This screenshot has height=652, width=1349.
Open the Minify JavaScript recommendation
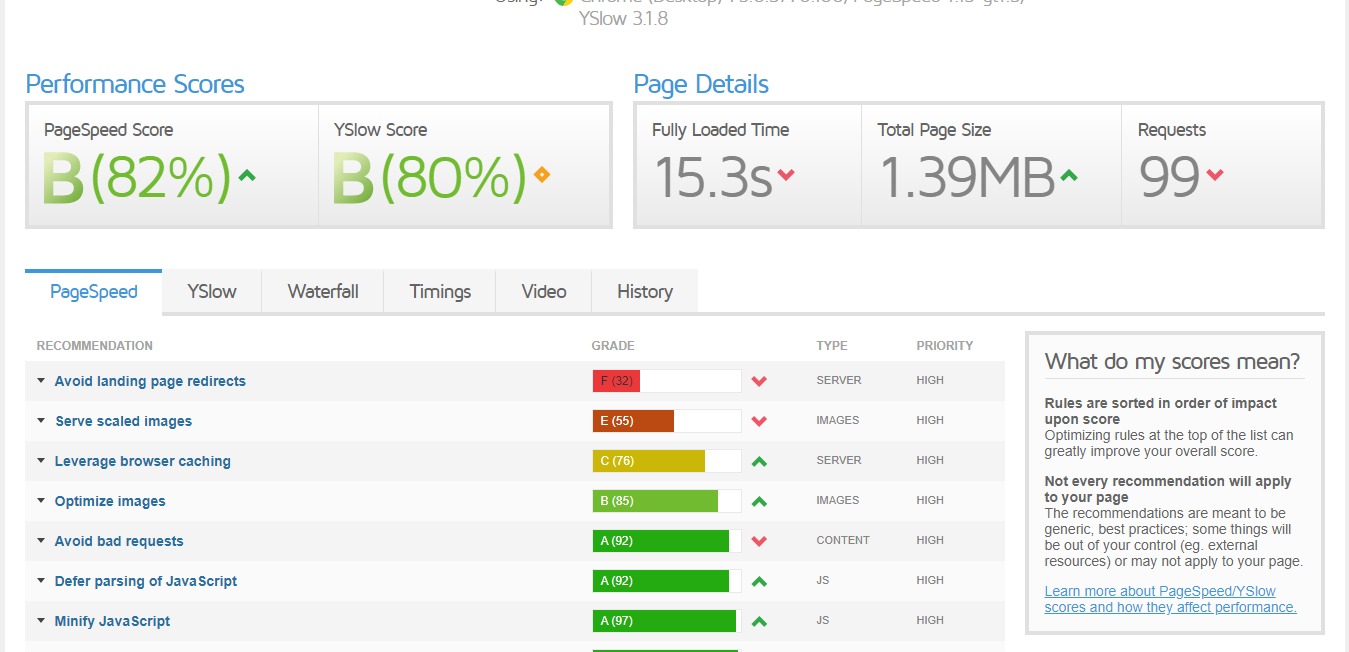[112, 621]
